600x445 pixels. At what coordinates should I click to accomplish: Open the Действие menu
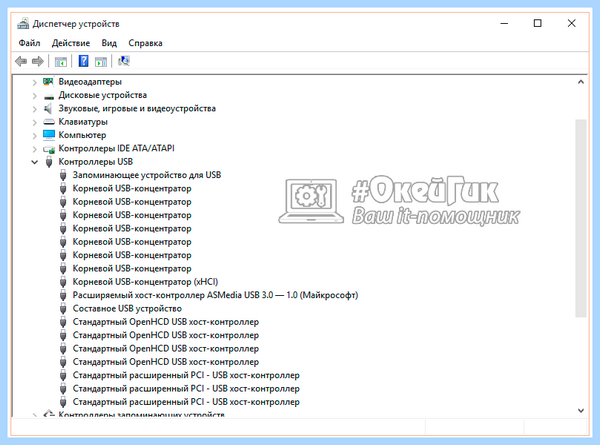point(71,43)
